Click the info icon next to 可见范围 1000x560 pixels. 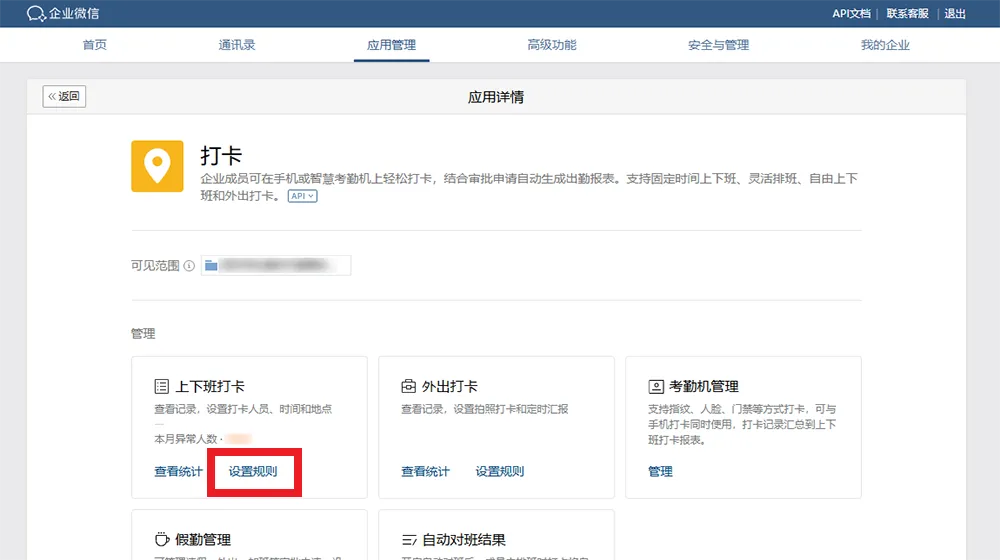click(x=189, y=265)
